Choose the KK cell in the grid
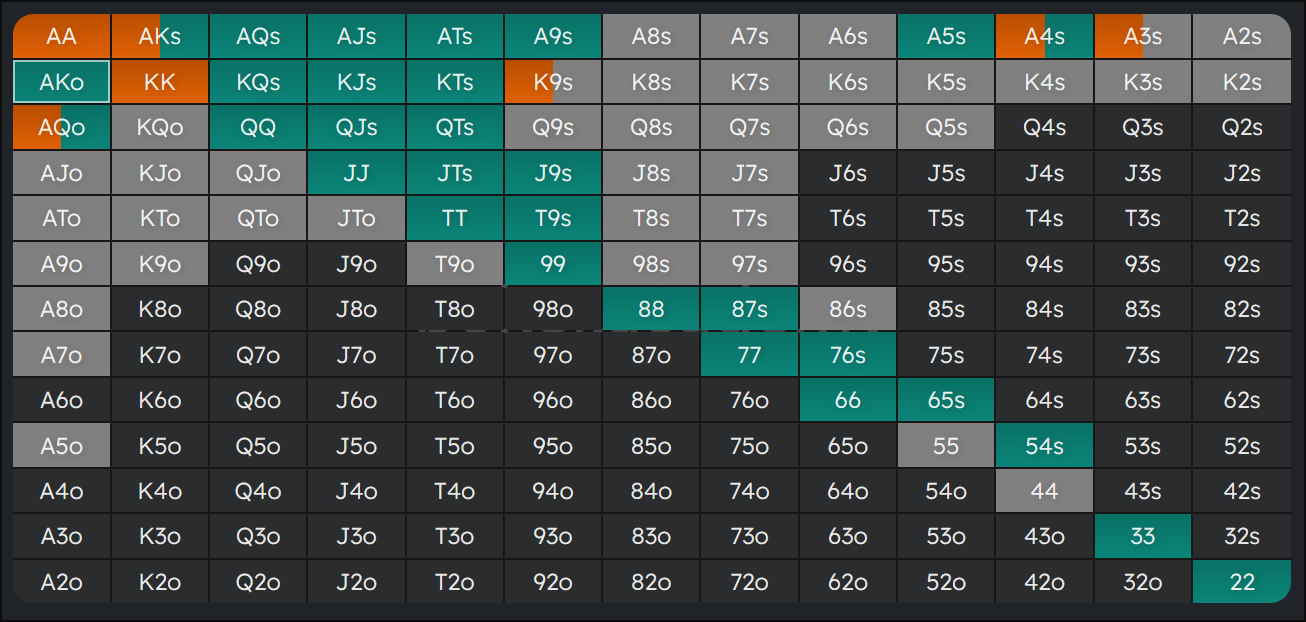This screenshot has height=622, width=1306. click(160, 82)
